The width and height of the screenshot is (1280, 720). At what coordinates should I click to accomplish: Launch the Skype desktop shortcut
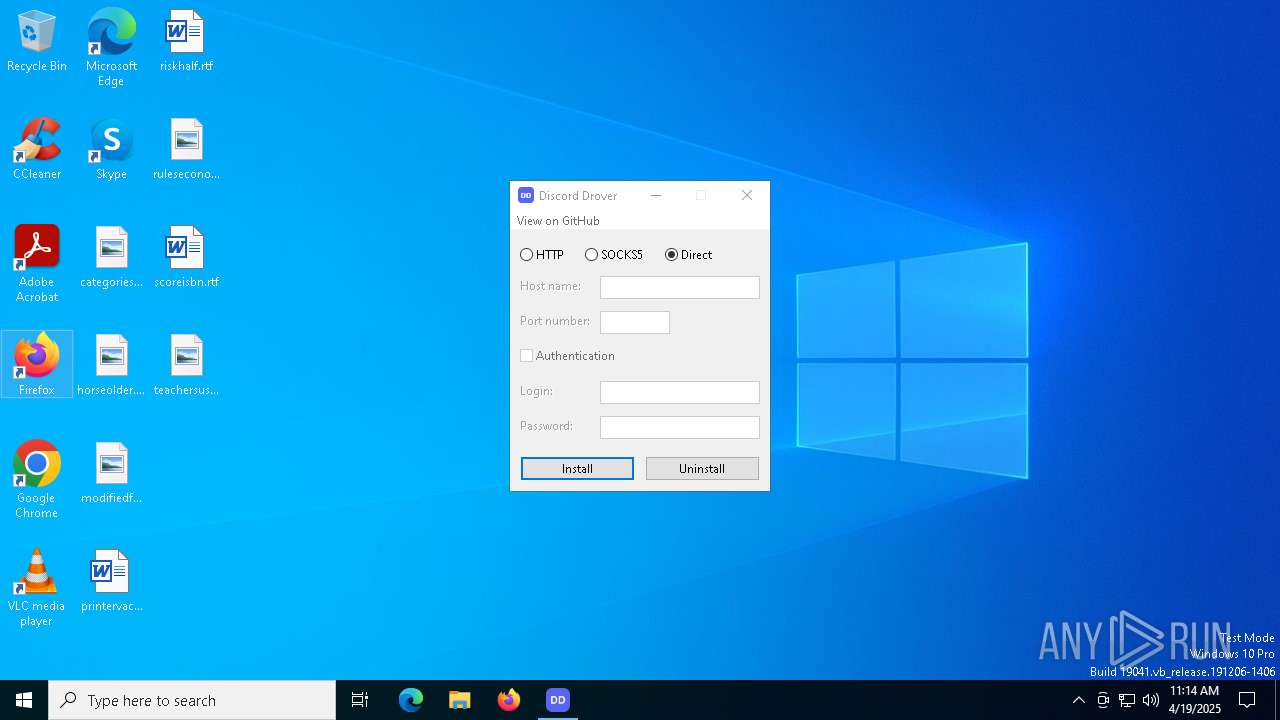[x=111, y=150]
